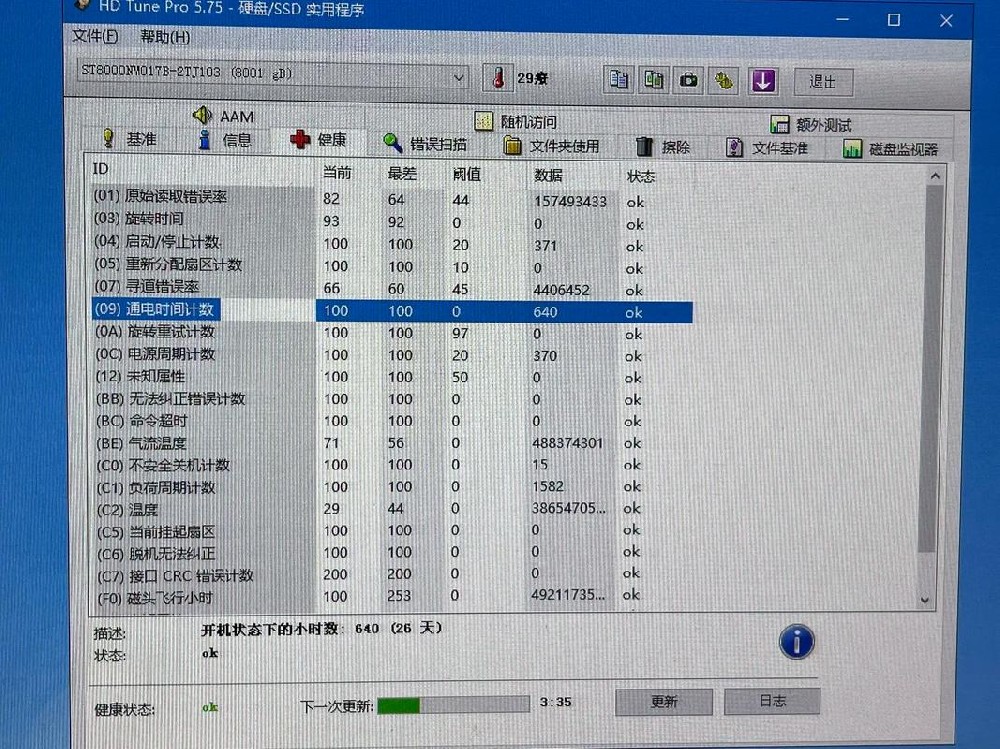Click the camera save screenshot icon

(688, 80)
